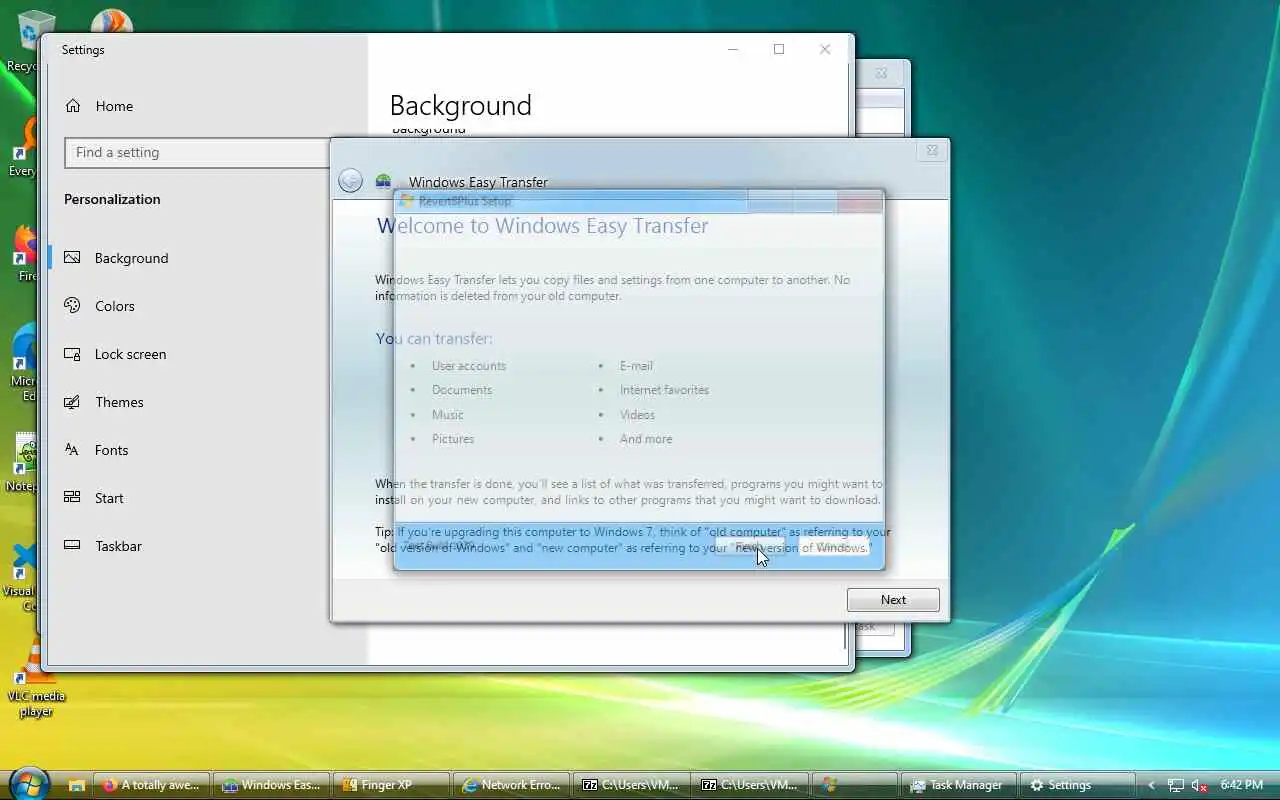Click the Windows Easy Transfer title icon
This screenshot has width=1280, height=800.
point(383,181)
